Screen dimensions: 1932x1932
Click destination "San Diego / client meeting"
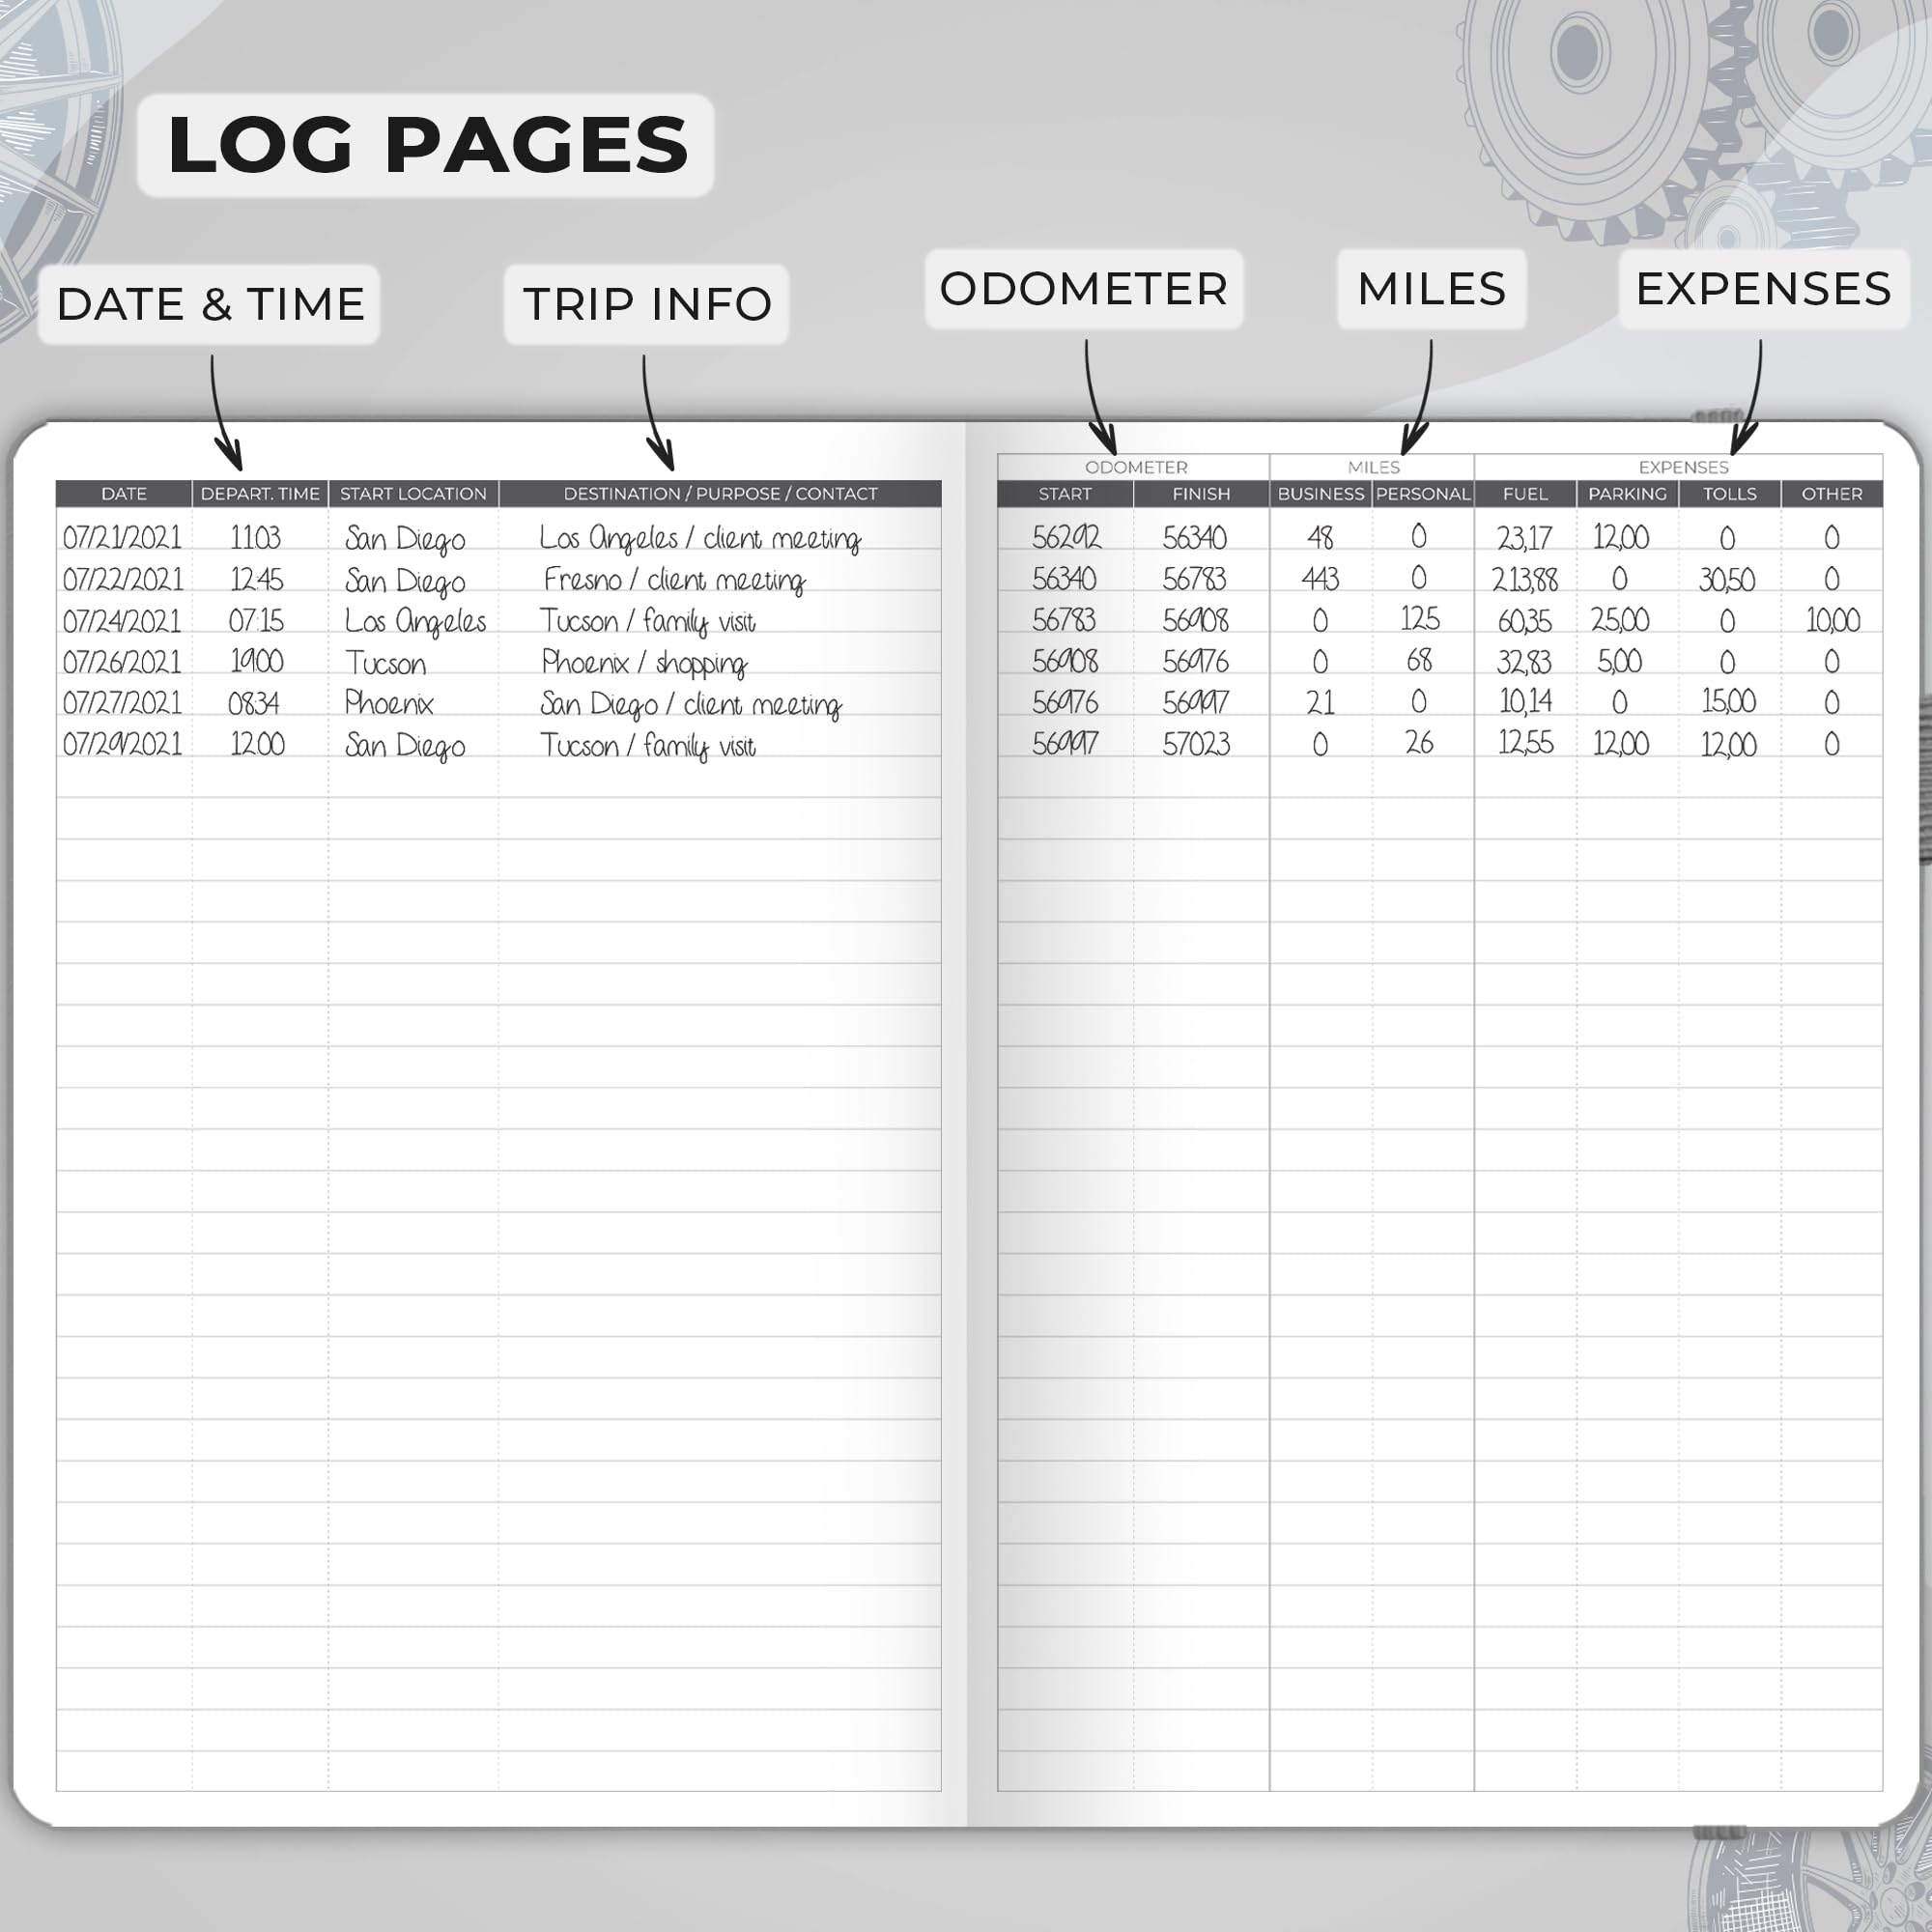[x=691, y=705]
